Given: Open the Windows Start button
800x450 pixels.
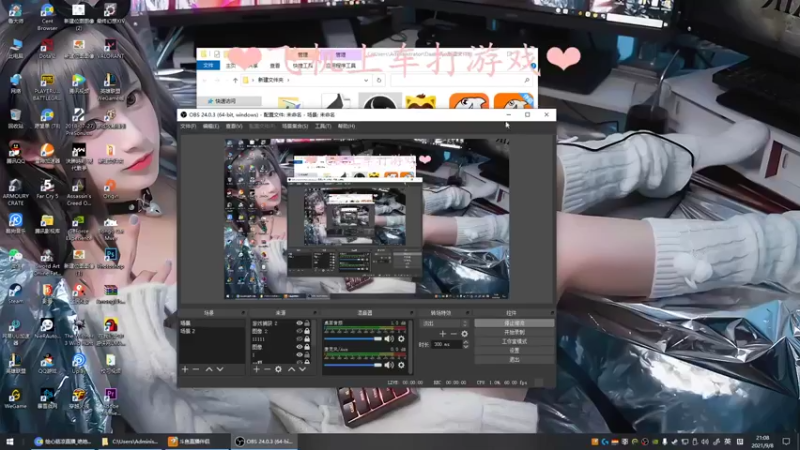Looking at the screenshot, I should tap(10, 441).
